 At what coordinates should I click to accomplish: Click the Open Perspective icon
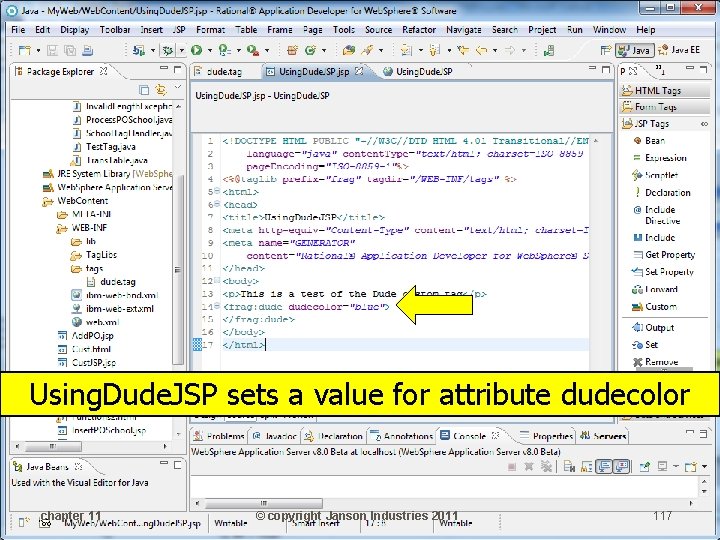click(x=606, y=50)
